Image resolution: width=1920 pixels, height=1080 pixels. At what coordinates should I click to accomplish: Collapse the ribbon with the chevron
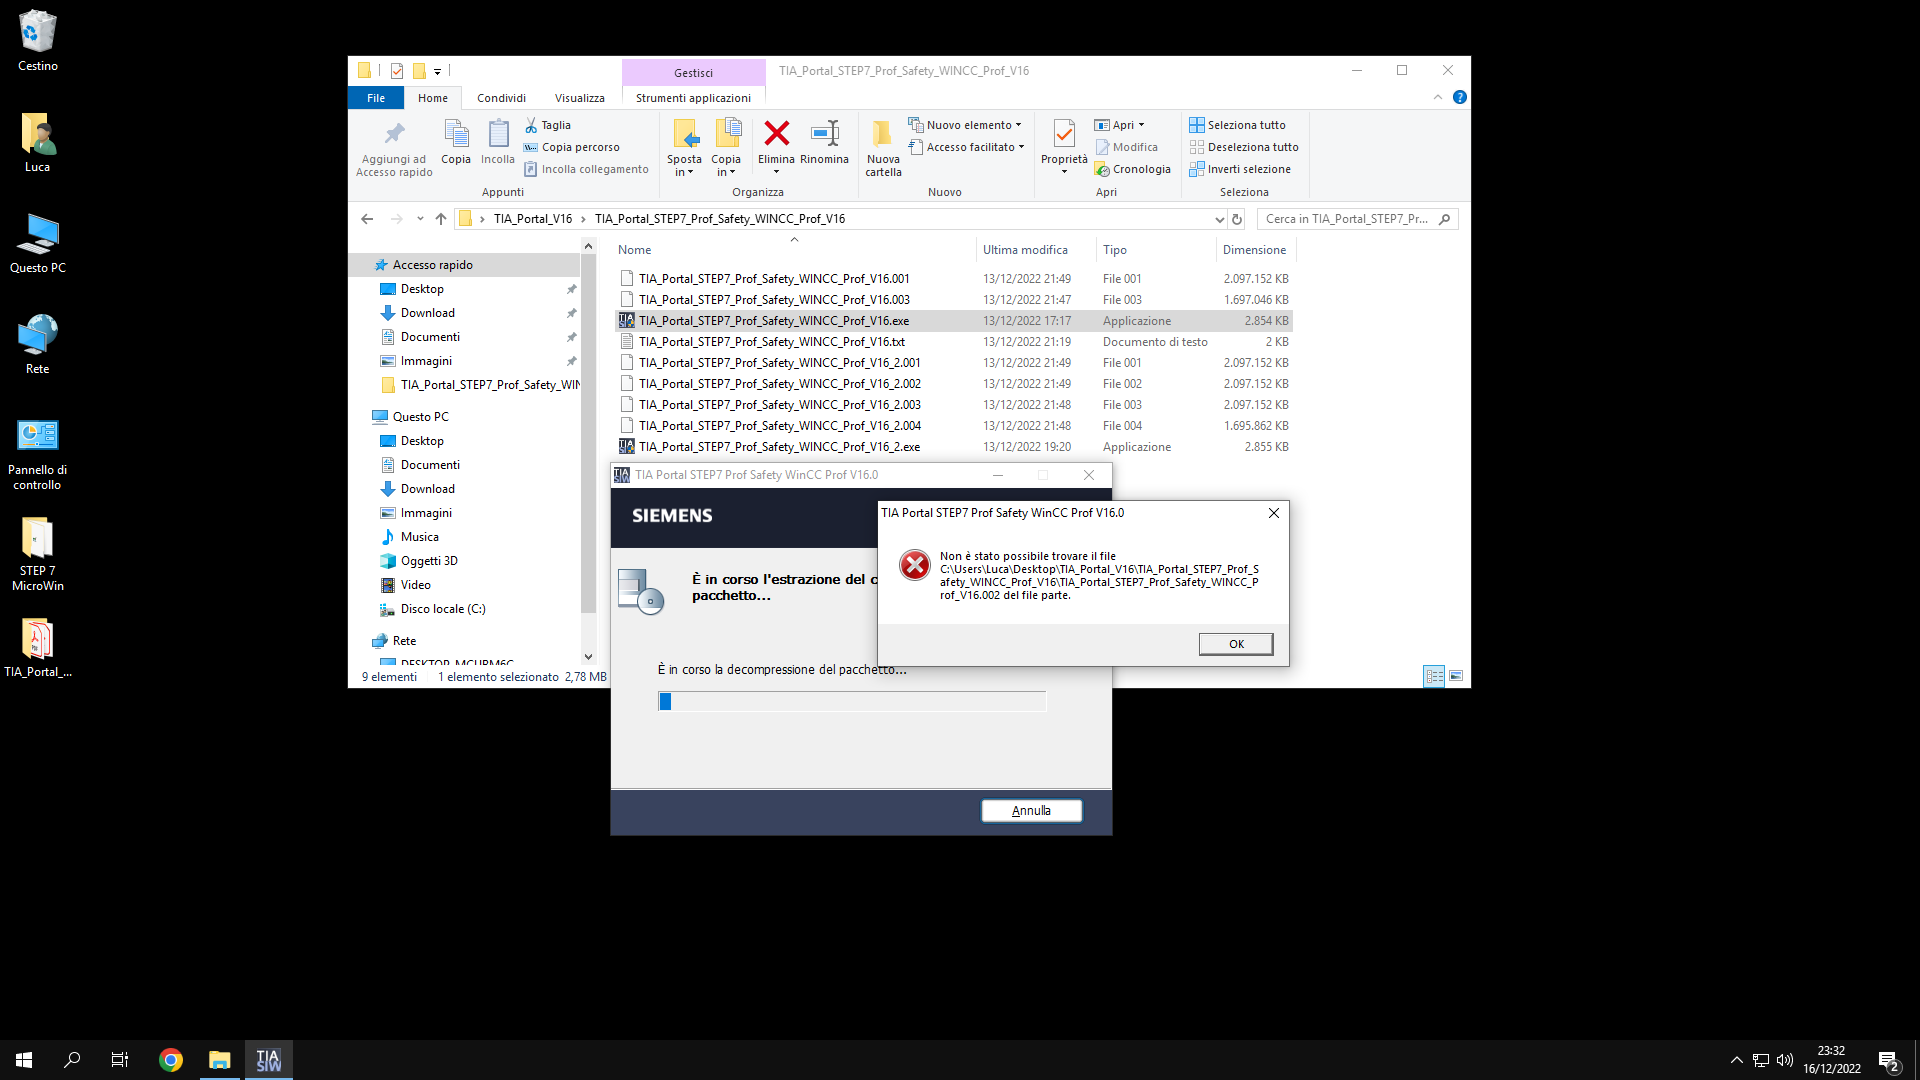pyautogui.click(x=1437, y=97)
